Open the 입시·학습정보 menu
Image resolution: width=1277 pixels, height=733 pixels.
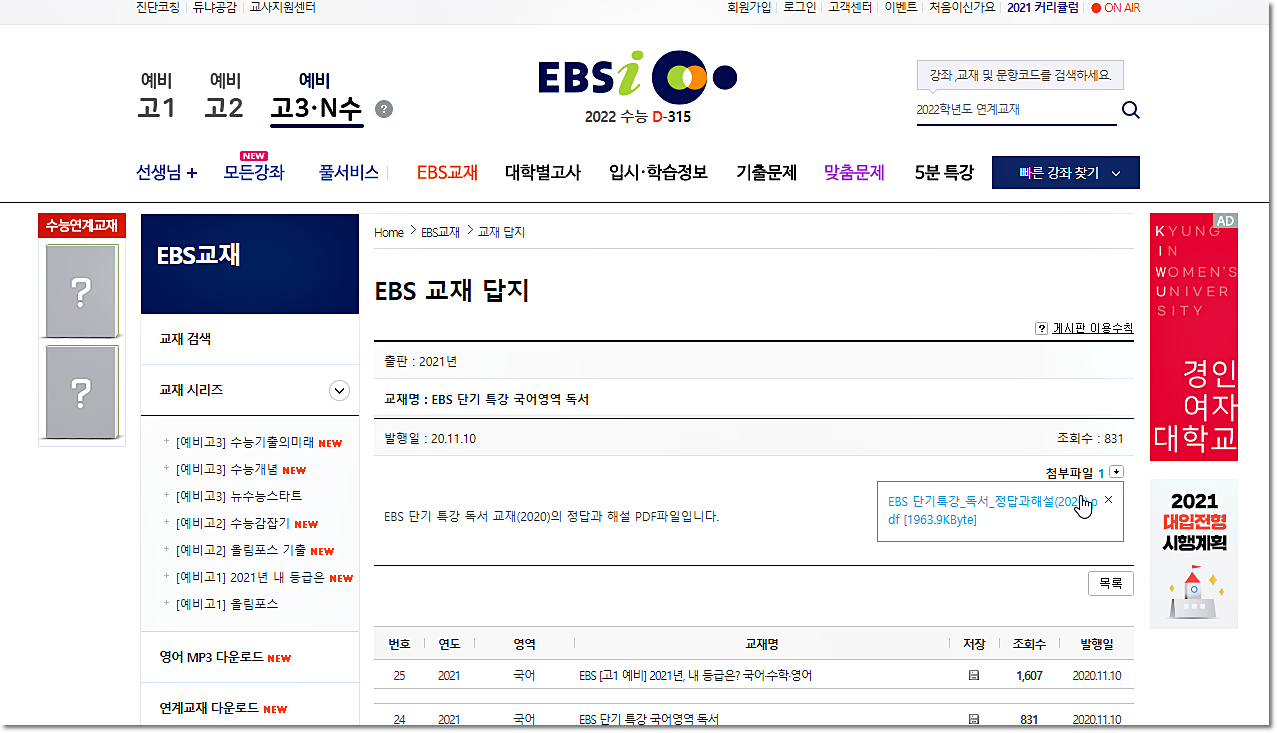[x=658, y=173]
